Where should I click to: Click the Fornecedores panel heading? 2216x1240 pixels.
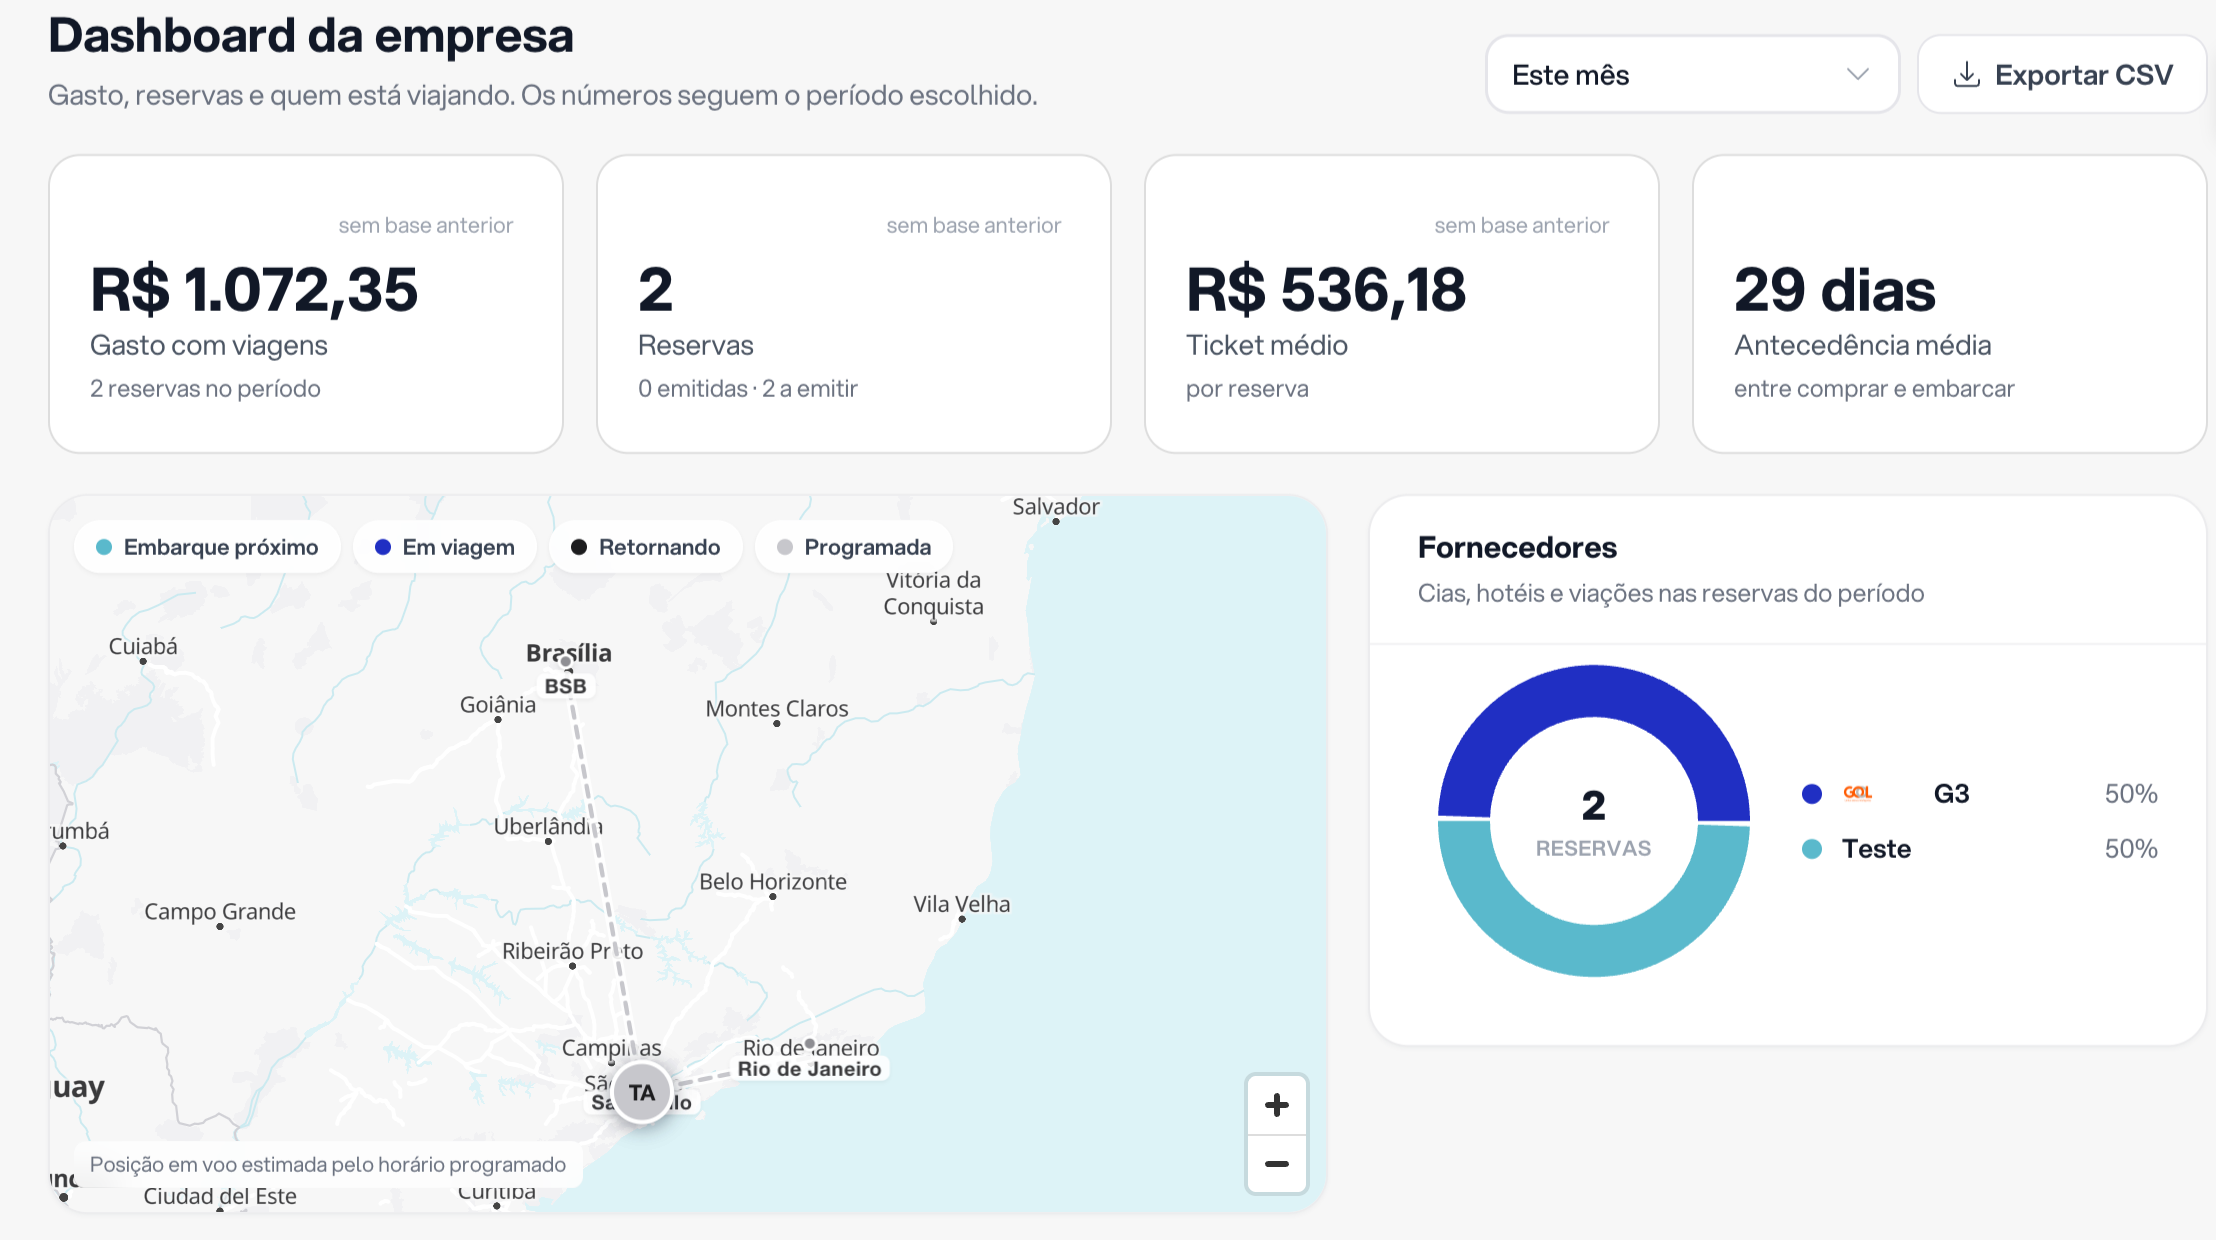coord(1517,548)
